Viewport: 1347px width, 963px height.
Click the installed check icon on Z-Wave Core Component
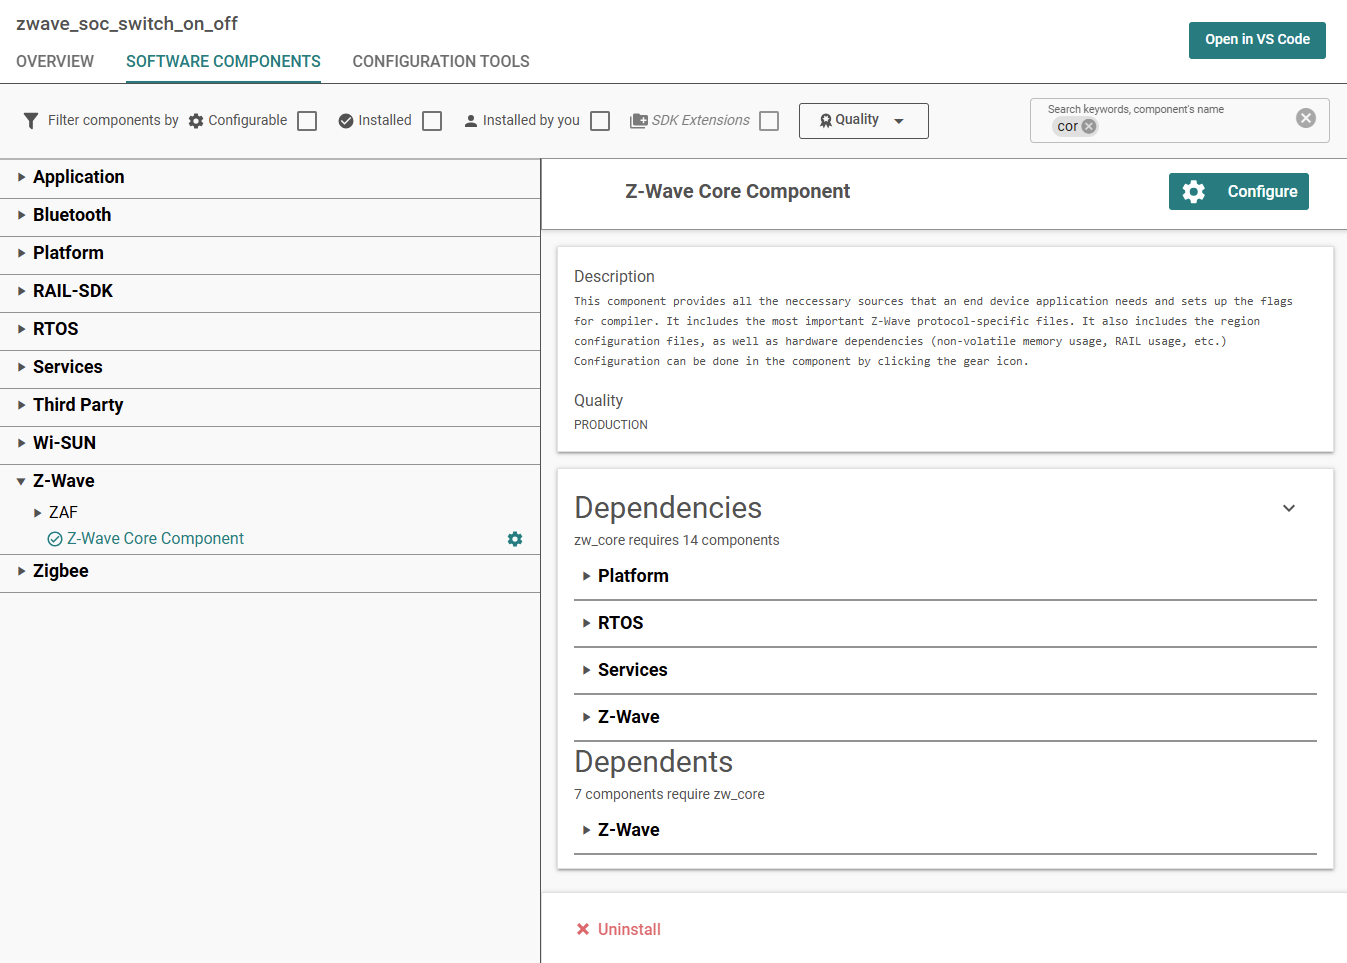(x=53, y=538)
